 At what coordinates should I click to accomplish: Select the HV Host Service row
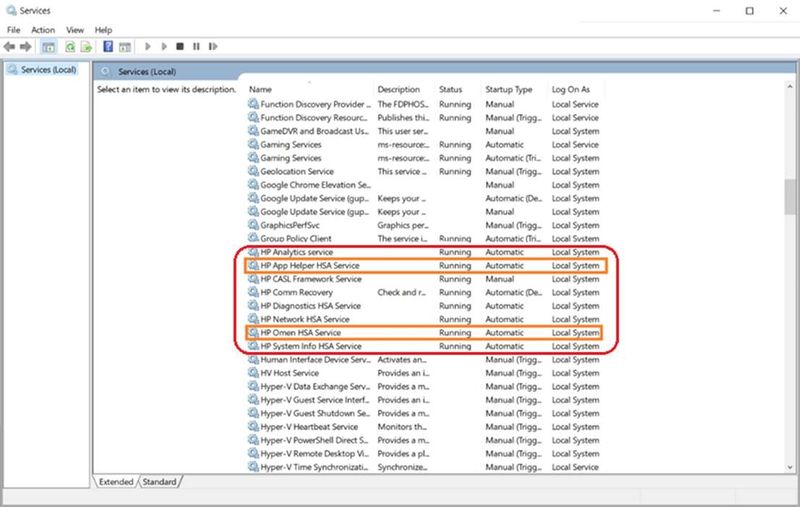tap(425, 373)
